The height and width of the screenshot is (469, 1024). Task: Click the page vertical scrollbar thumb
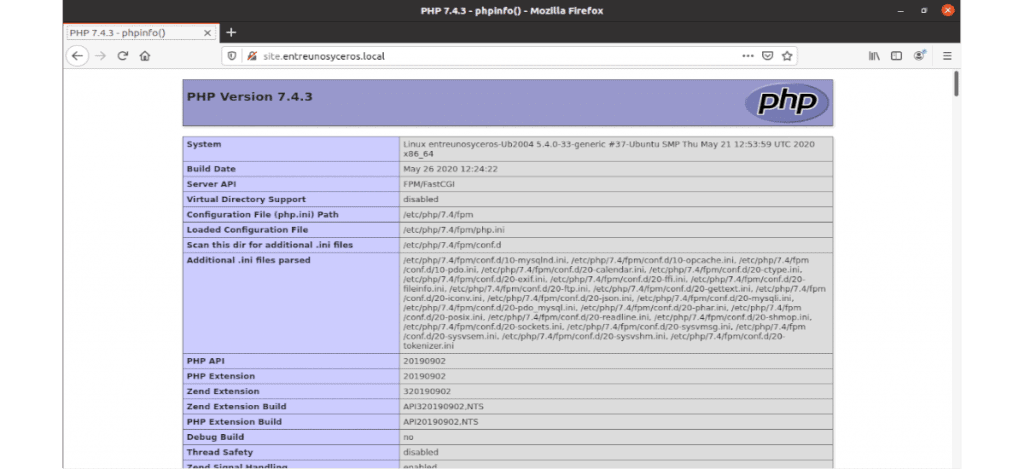tap(956, 84)
